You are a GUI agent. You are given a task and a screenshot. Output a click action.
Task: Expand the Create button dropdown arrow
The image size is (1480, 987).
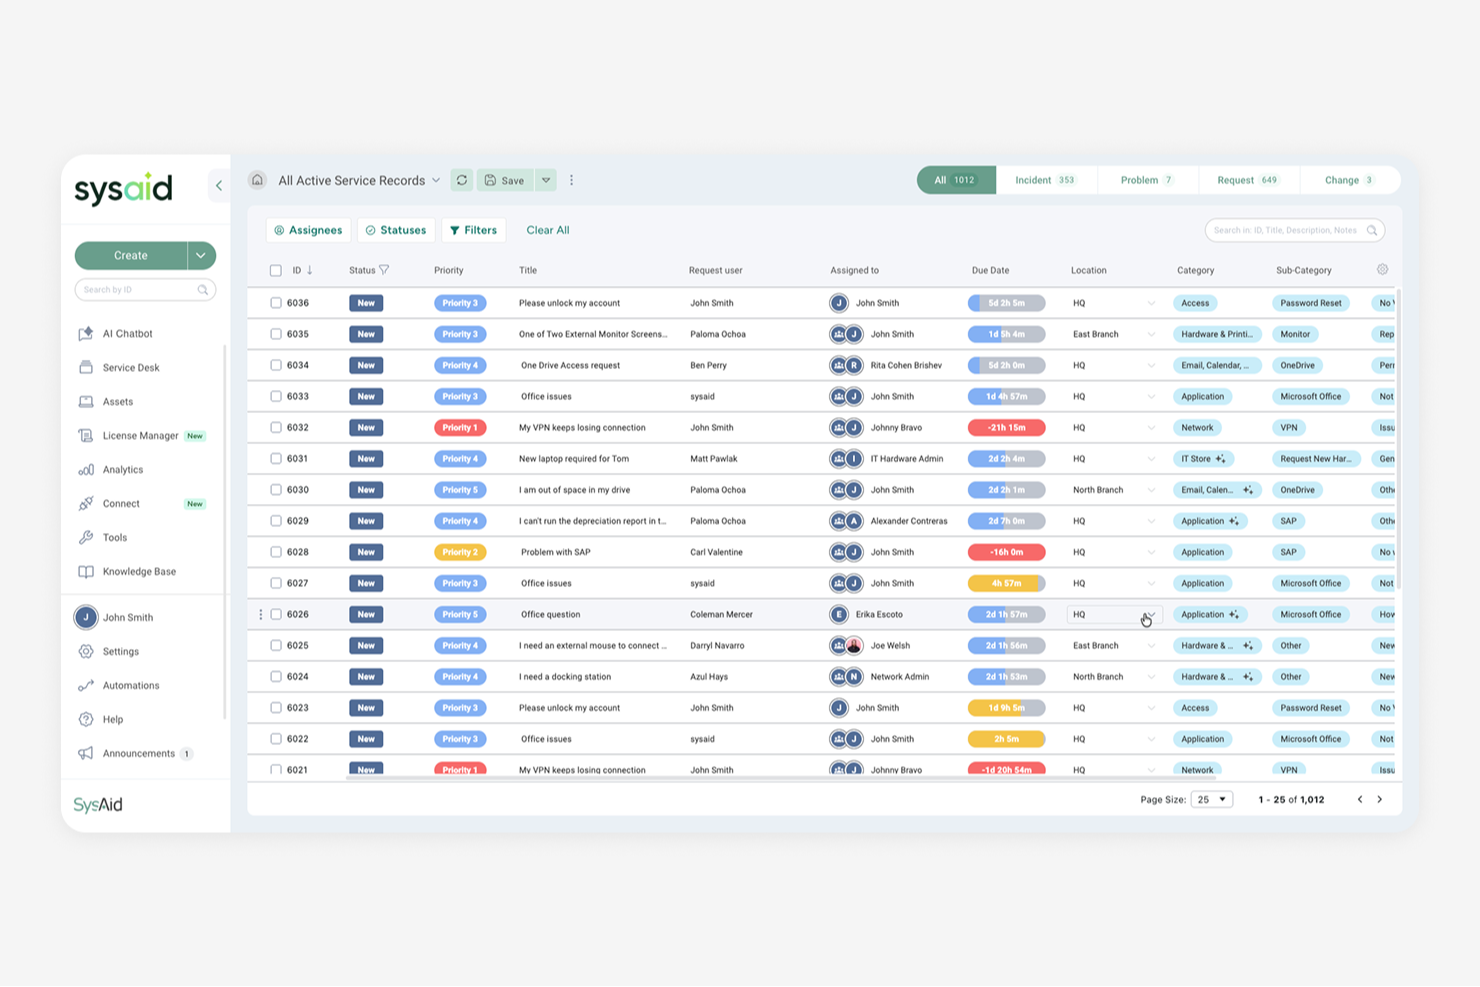point(201,255)
